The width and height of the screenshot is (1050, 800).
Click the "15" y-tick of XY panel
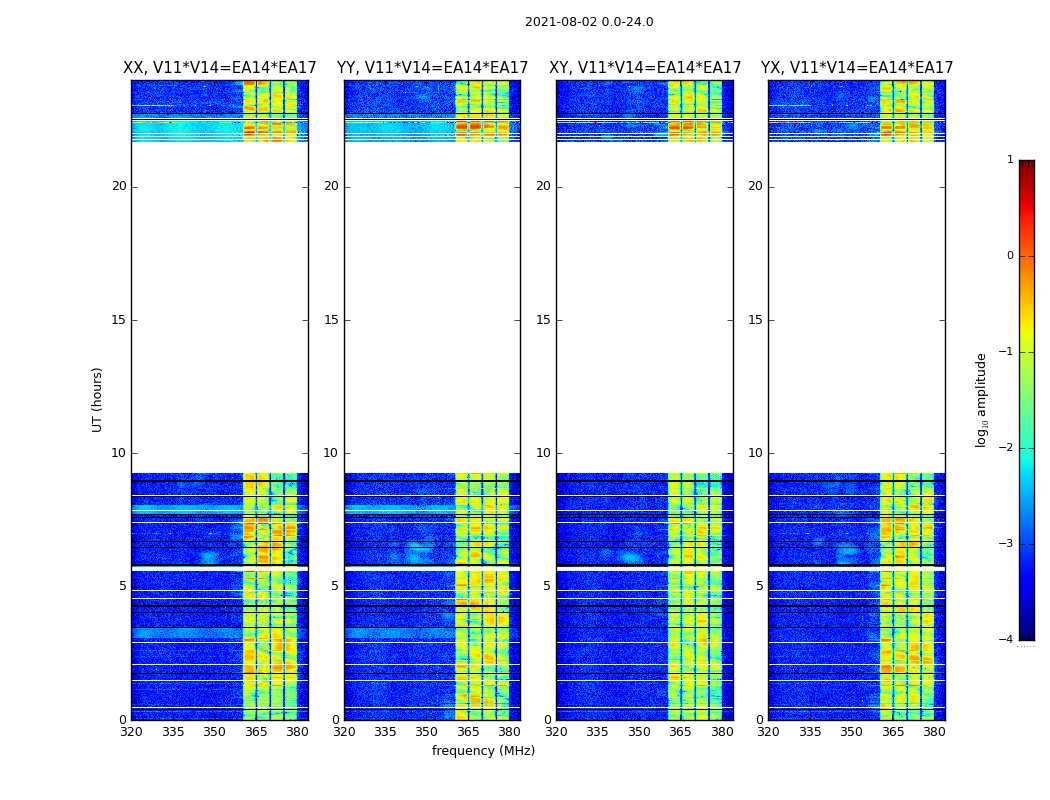click(544, 320)
